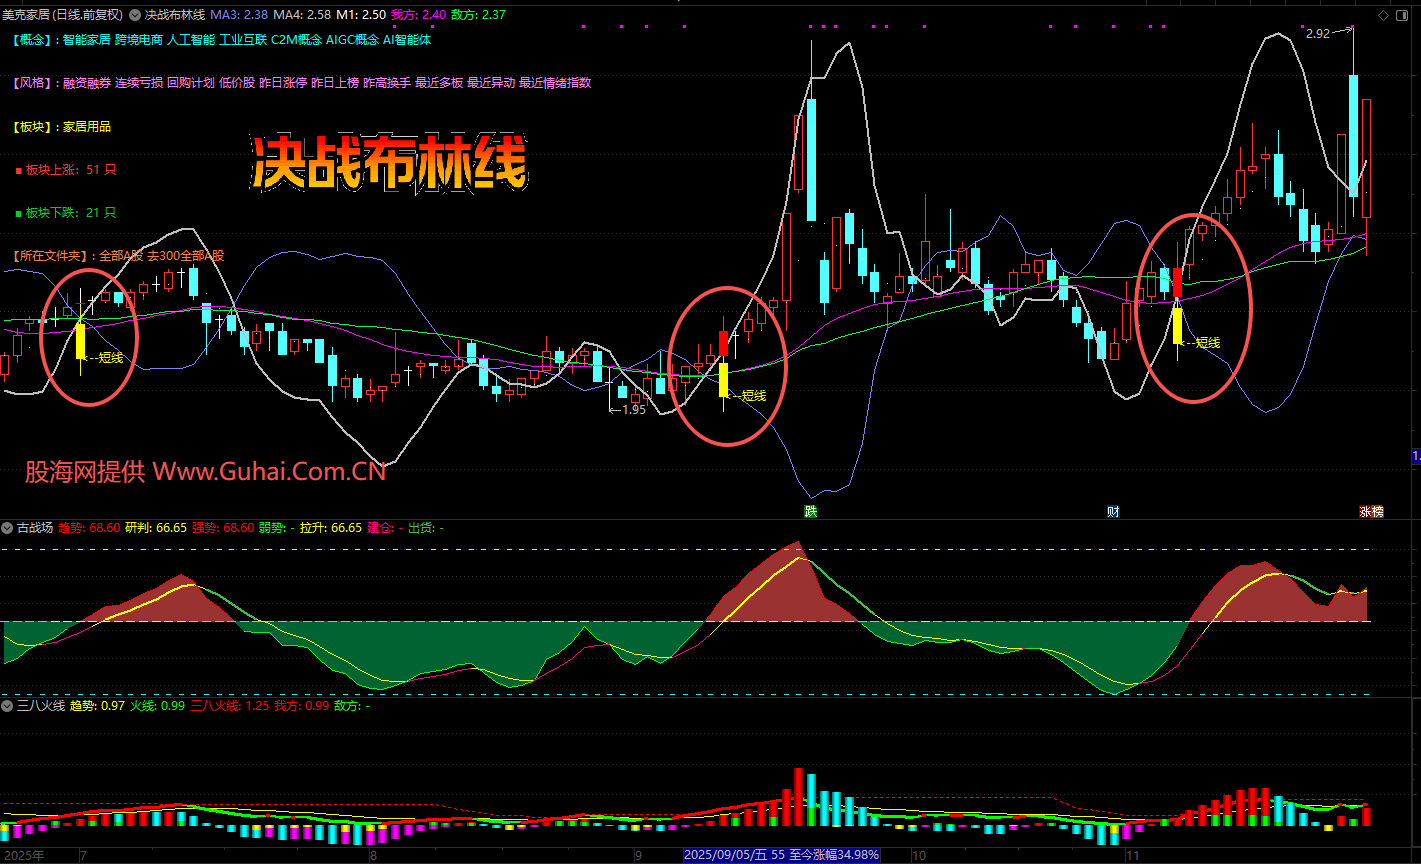Expand the 三八火线 indicator panel menu
Image resolution: width=1421 pixels, height=864 pixels.
[7, 706]
